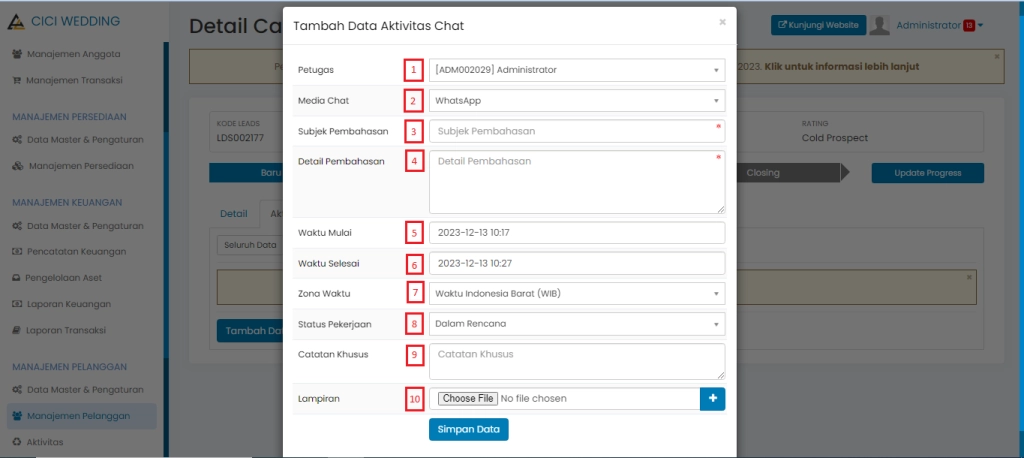Open the Media Chat WhatsApp dropdown
1024x458 pixels.
pos(577,101)
